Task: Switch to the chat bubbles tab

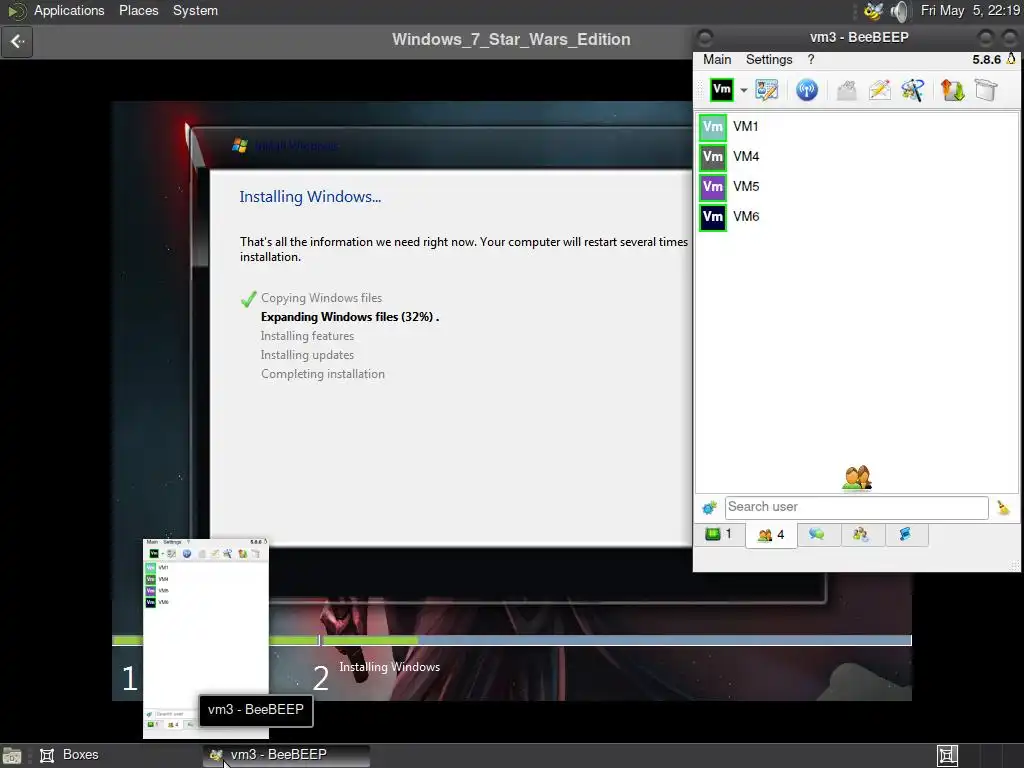Action: coord(817,535)
